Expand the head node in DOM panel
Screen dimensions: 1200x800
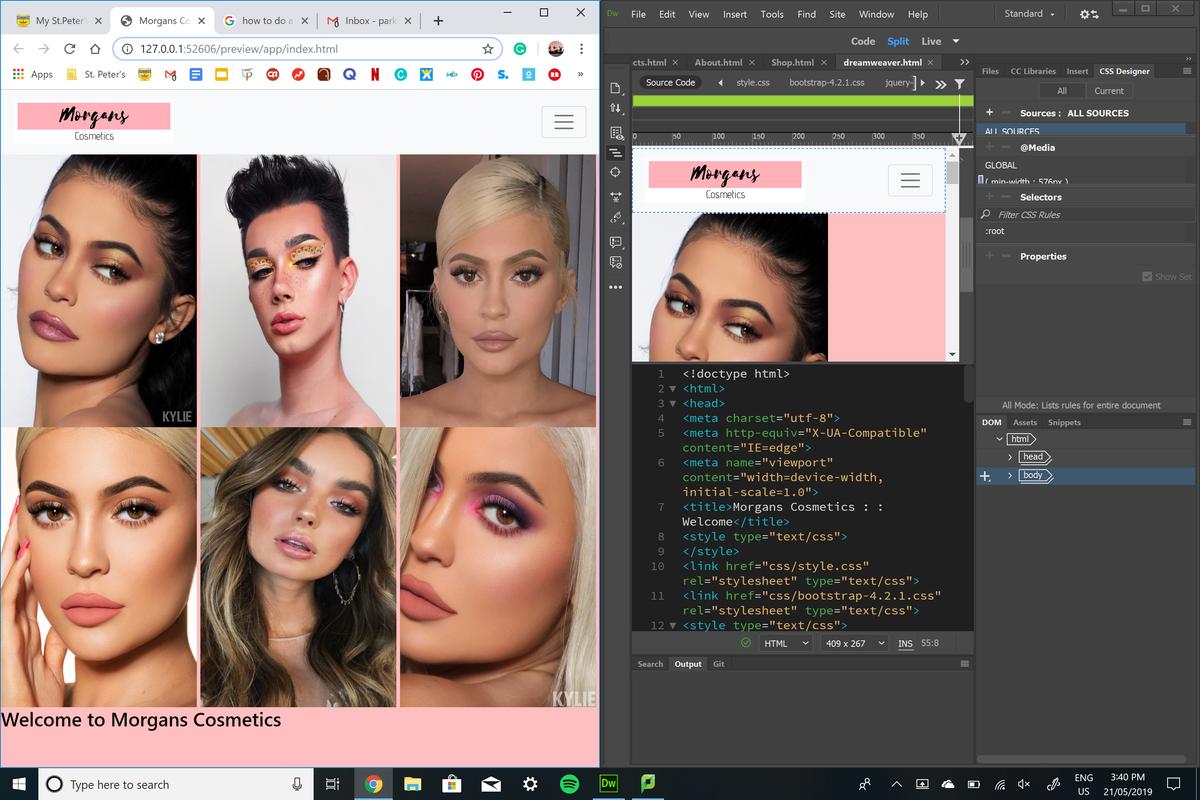click(x=1011, y=457)
